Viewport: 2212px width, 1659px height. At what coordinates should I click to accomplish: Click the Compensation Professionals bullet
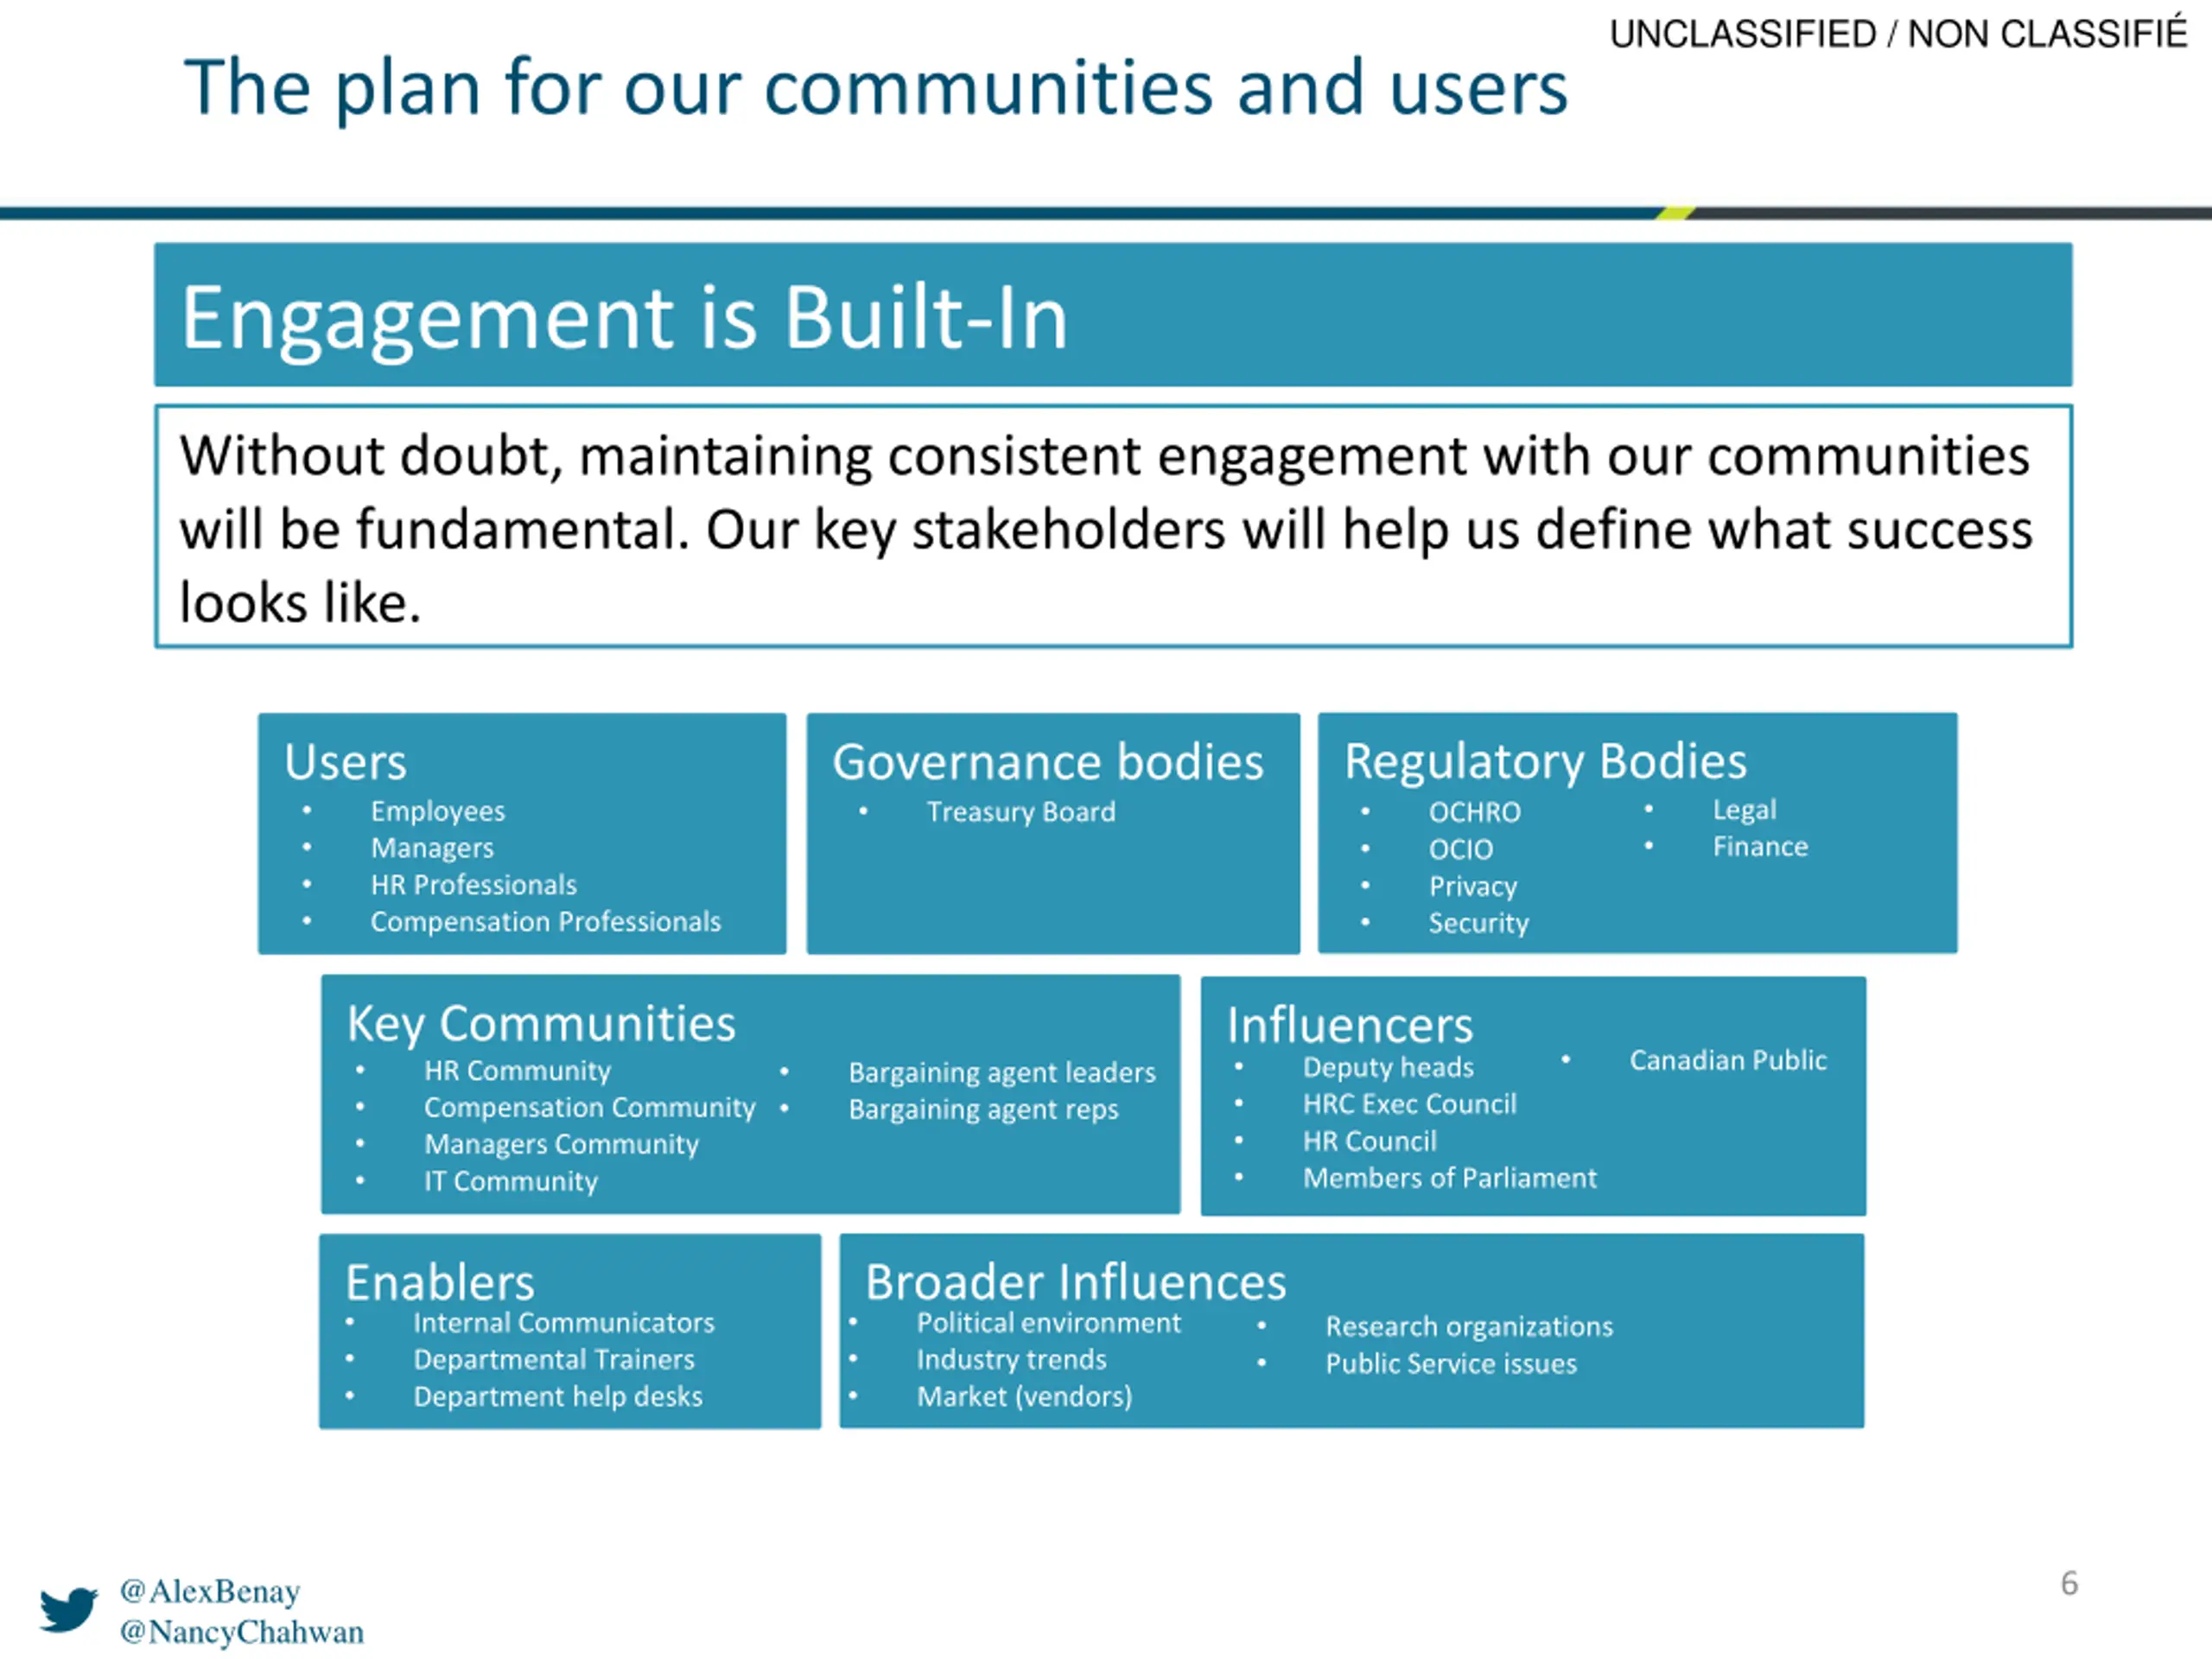pos(546,922)
